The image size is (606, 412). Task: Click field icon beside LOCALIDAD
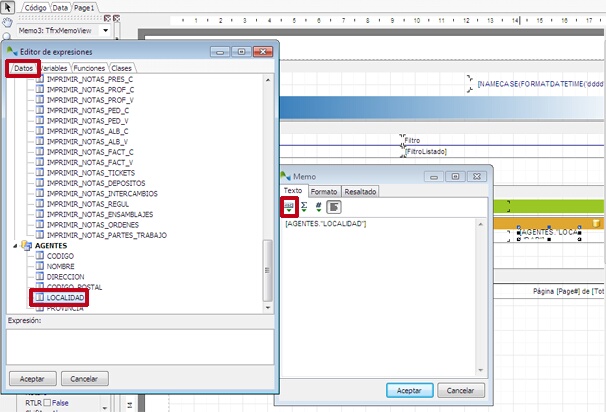coord(39,297)
